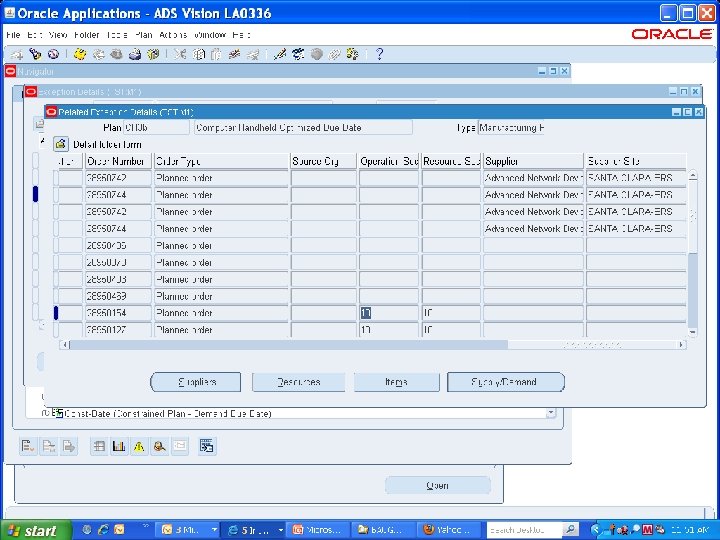The height and width of the screenshot is (540, 720).
Task: Click the Internet Explorer quick launch icon
Action: coord(103,530)
